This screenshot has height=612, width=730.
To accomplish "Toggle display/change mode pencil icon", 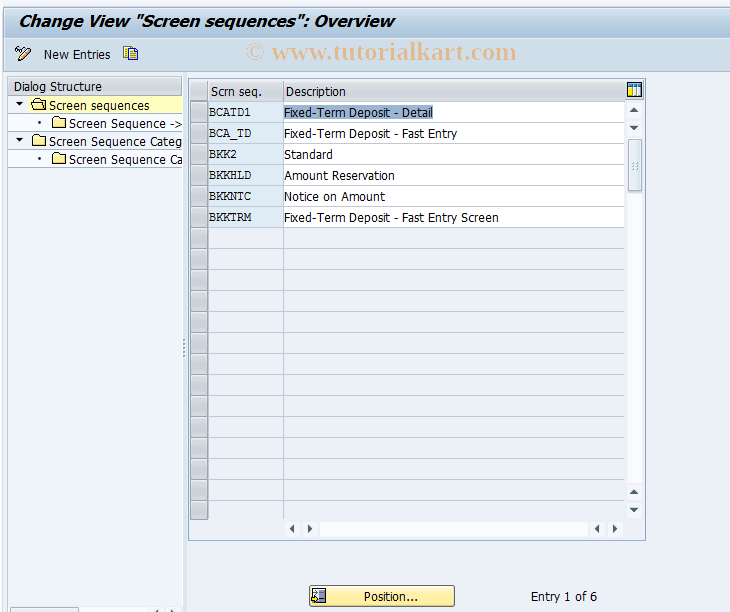I will click(22, 54).
